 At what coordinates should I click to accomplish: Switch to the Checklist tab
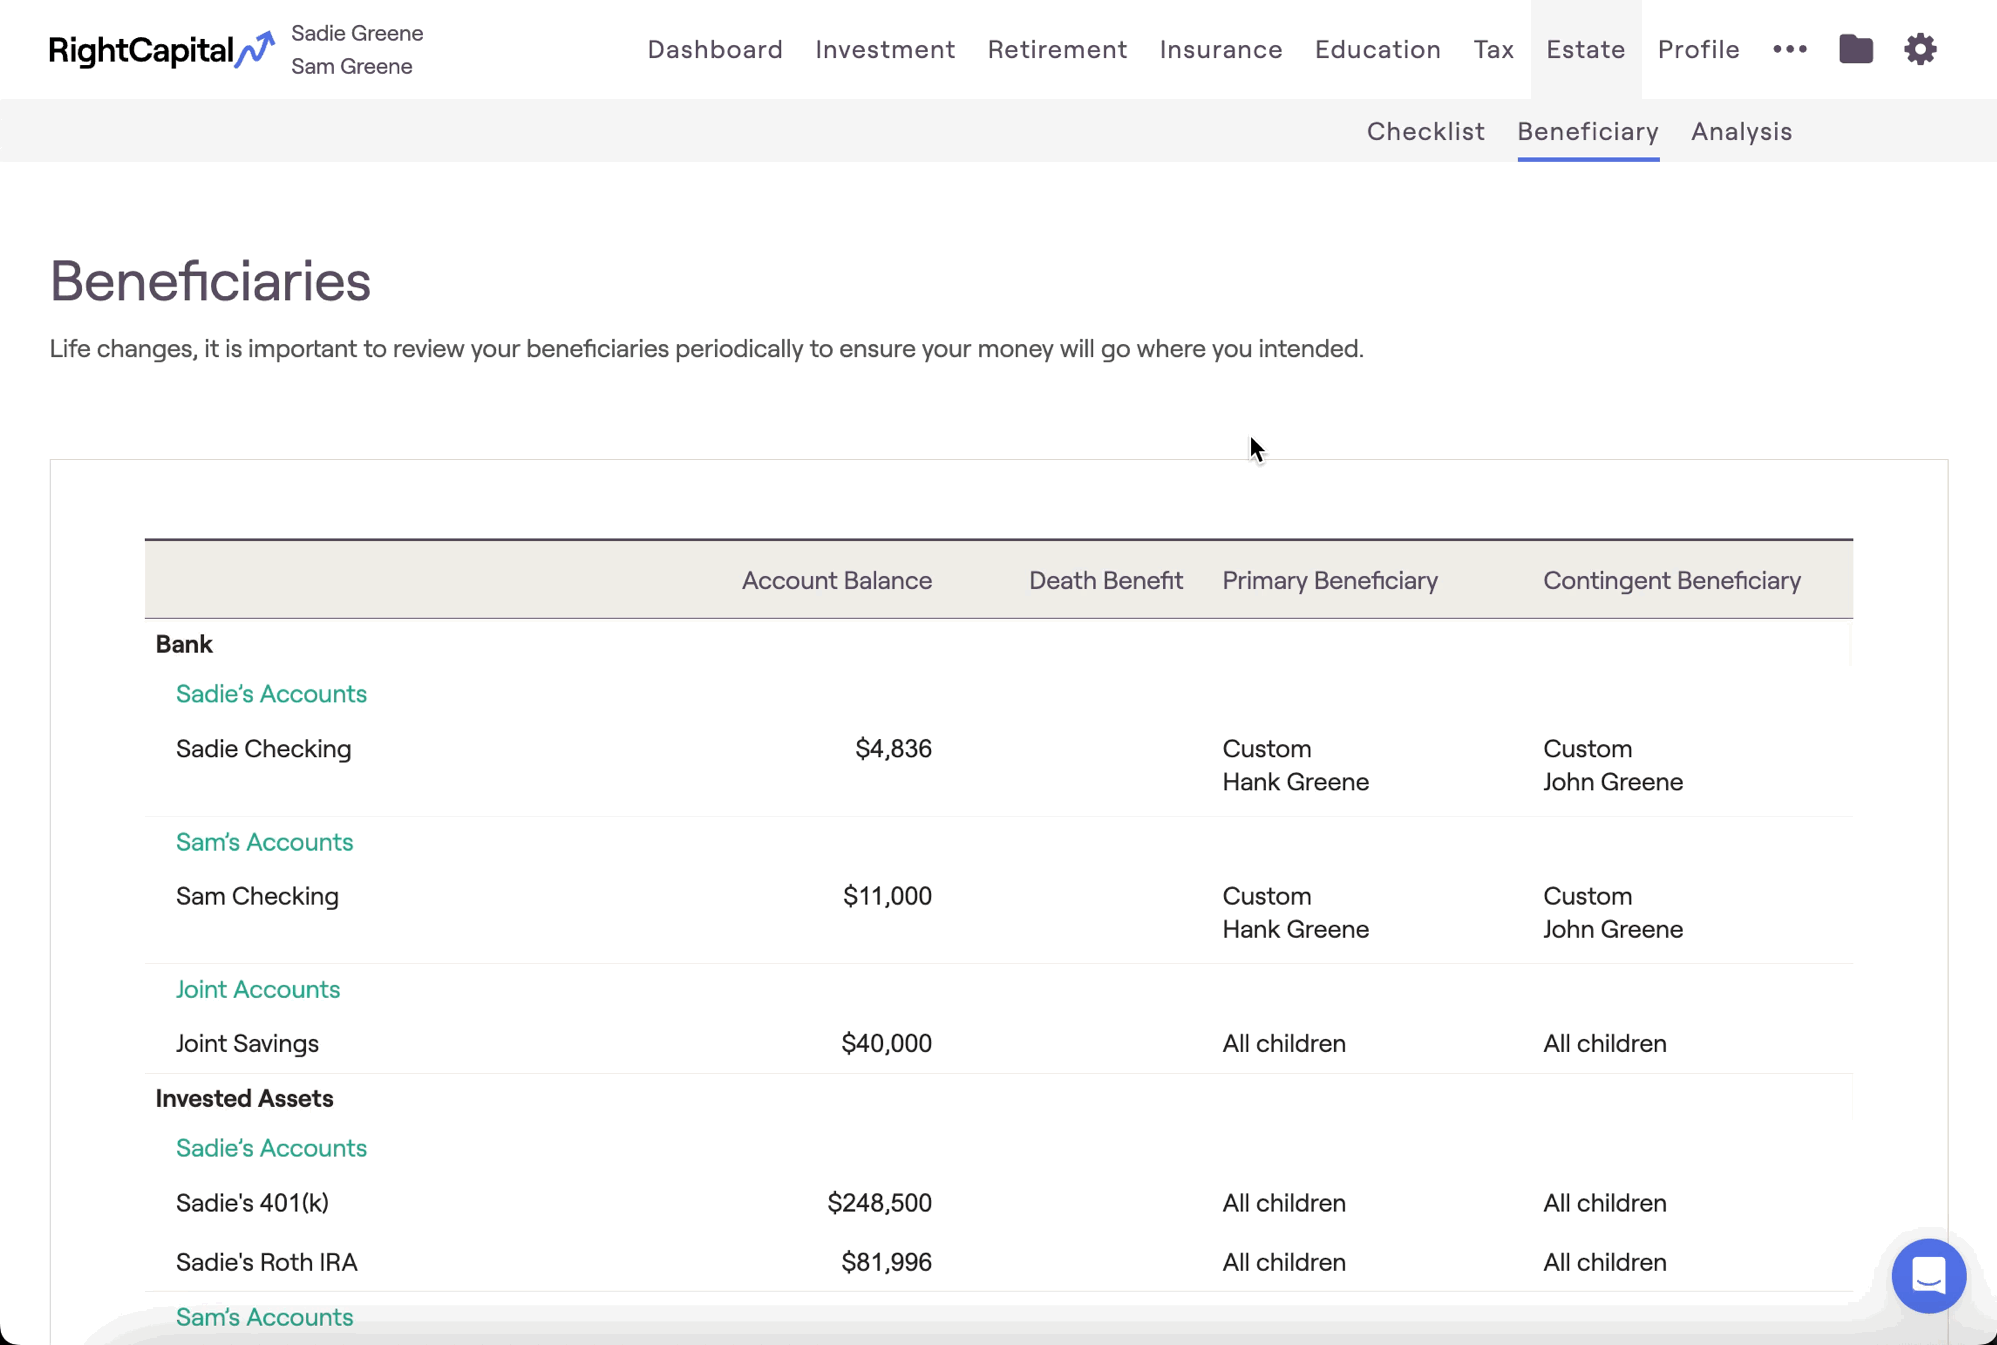point(1425,131)
